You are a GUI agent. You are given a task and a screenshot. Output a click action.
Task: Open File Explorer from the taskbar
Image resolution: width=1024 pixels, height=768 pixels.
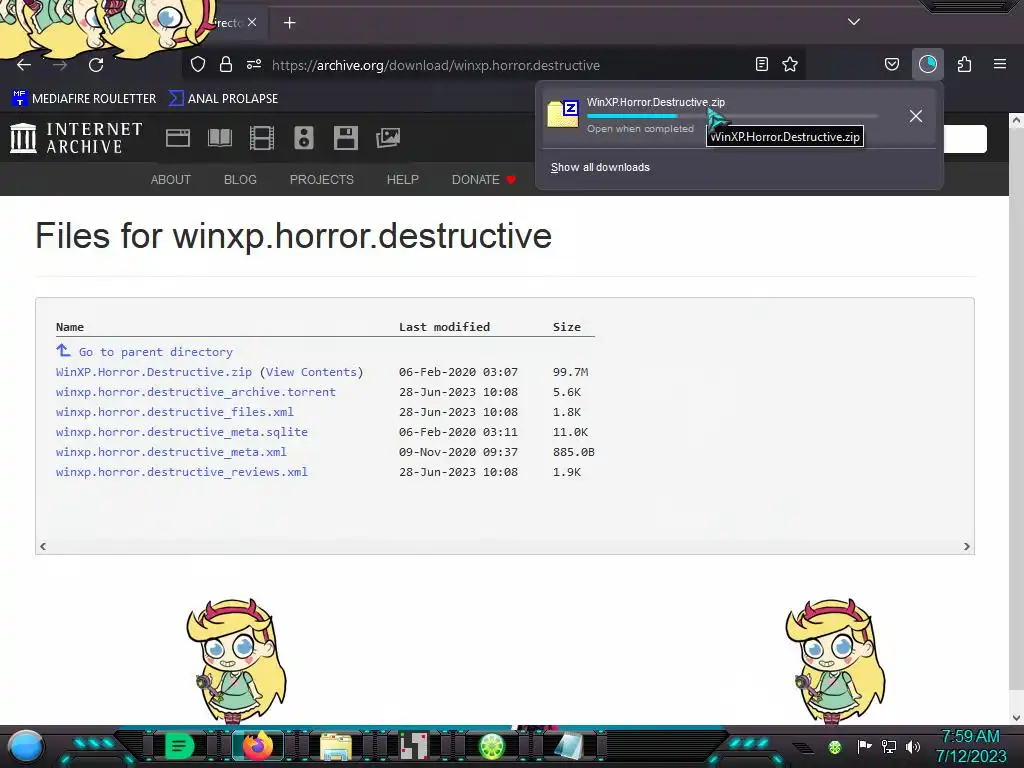[336, 746]
